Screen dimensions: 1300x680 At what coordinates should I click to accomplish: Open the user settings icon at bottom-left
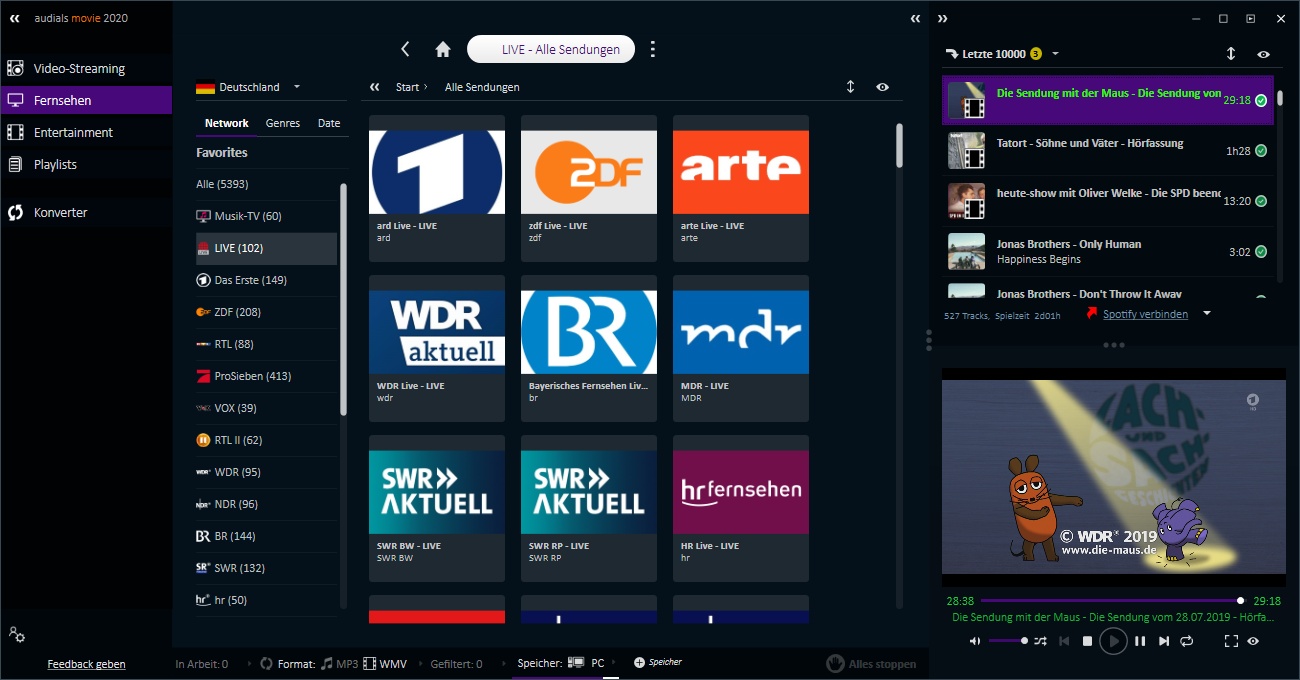coord(16,634)
